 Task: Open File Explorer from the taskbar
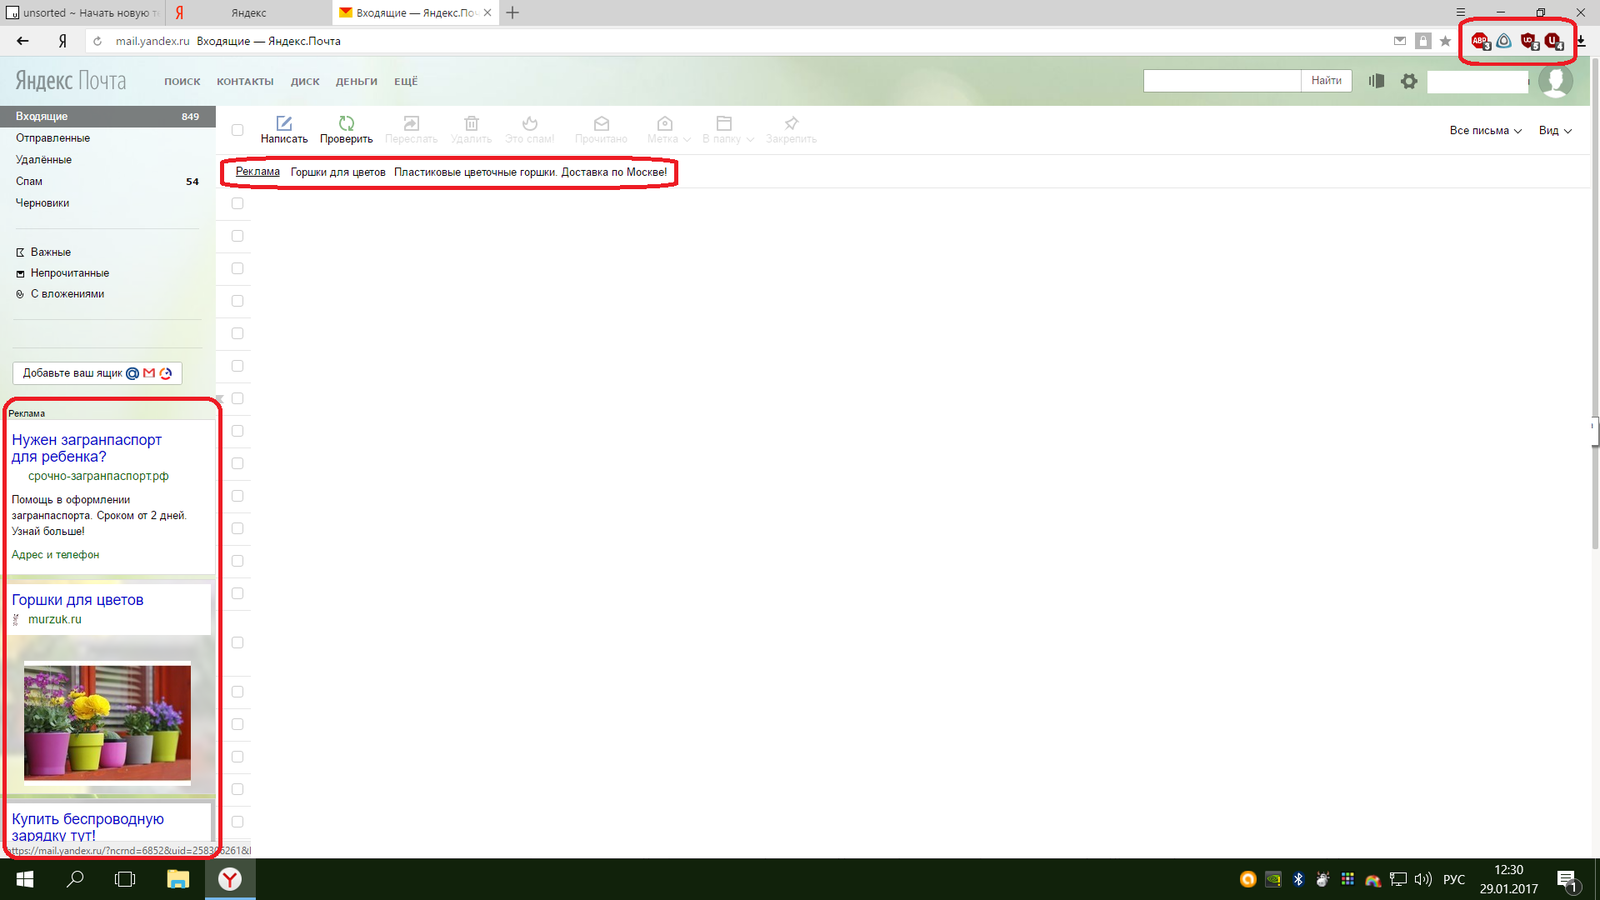click(178, 879)
